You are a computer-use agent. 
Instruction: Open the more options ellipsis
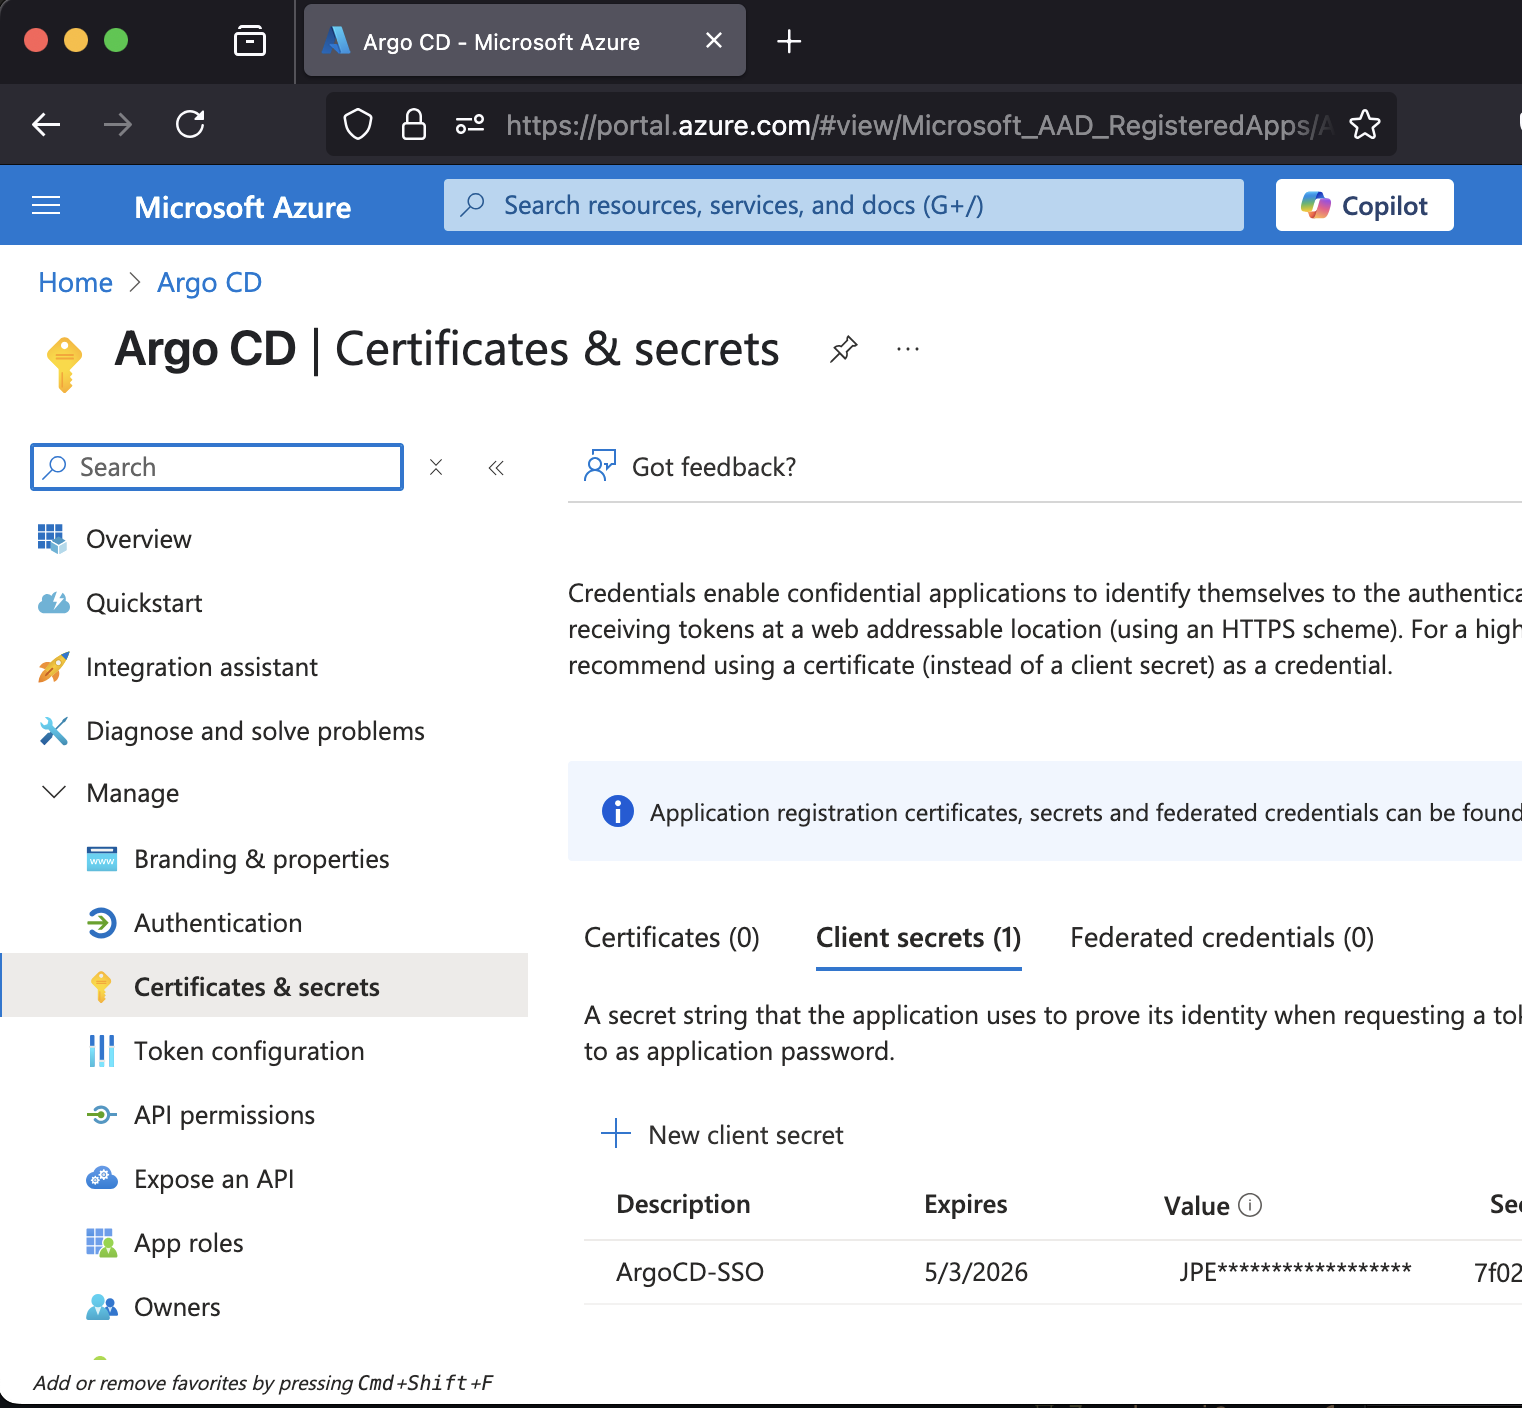tap(908, 349)
